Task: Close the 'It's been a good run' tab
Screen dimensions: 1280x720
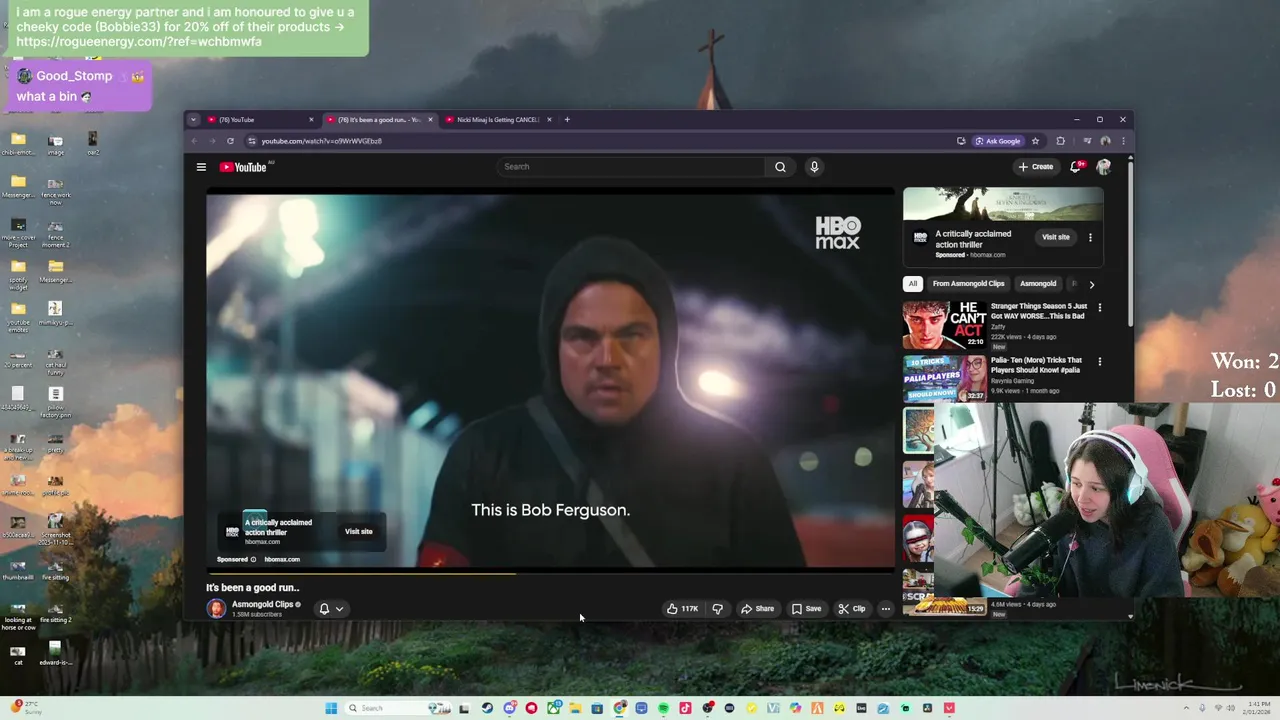Action: tap(430, 120)
